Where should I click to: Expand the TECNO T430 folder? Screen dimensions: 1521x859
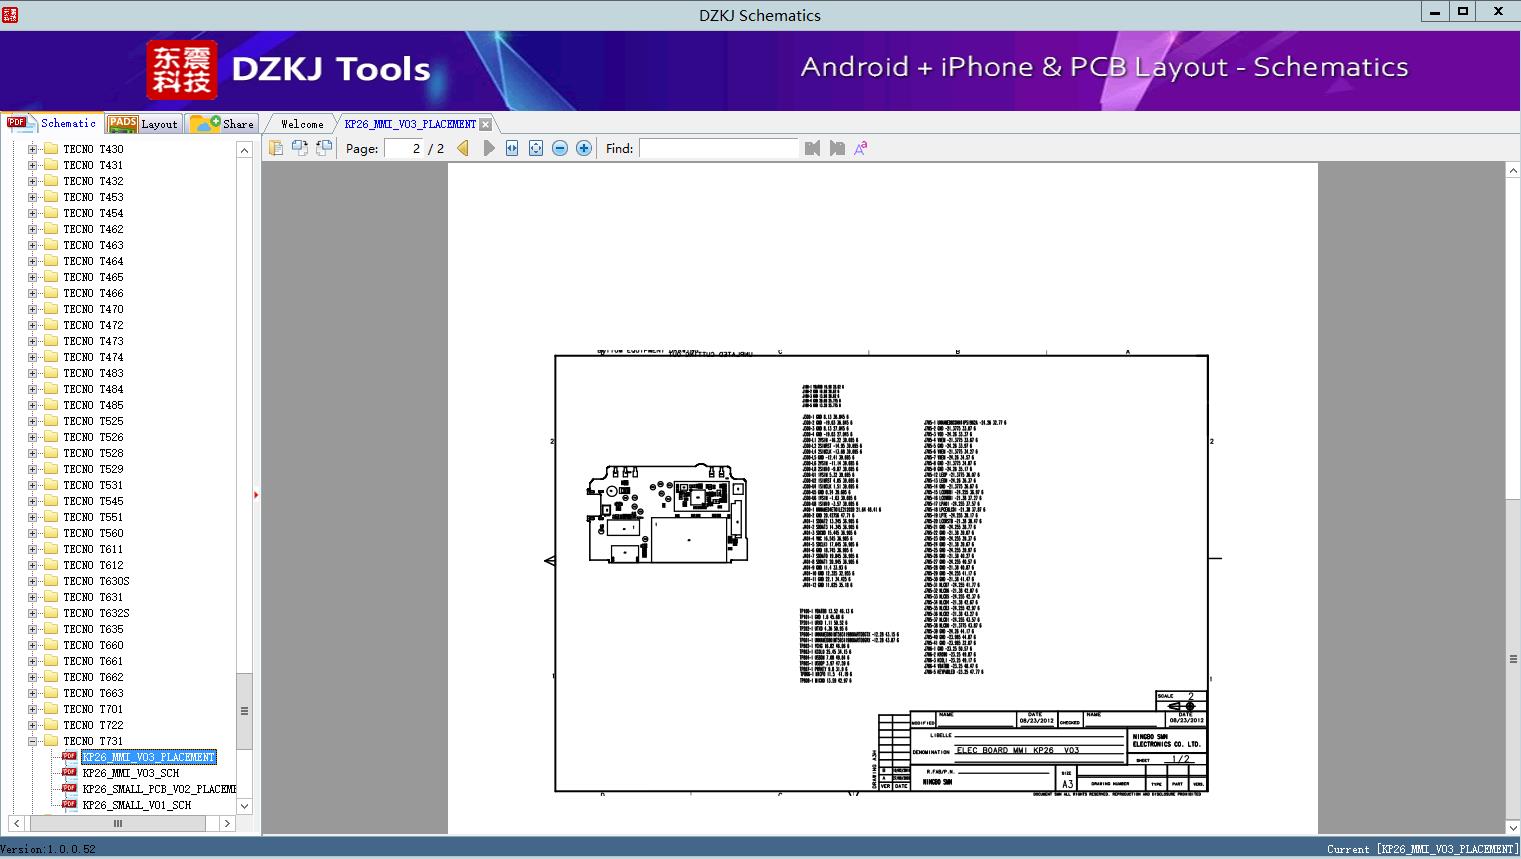click(x=32, y=149)
